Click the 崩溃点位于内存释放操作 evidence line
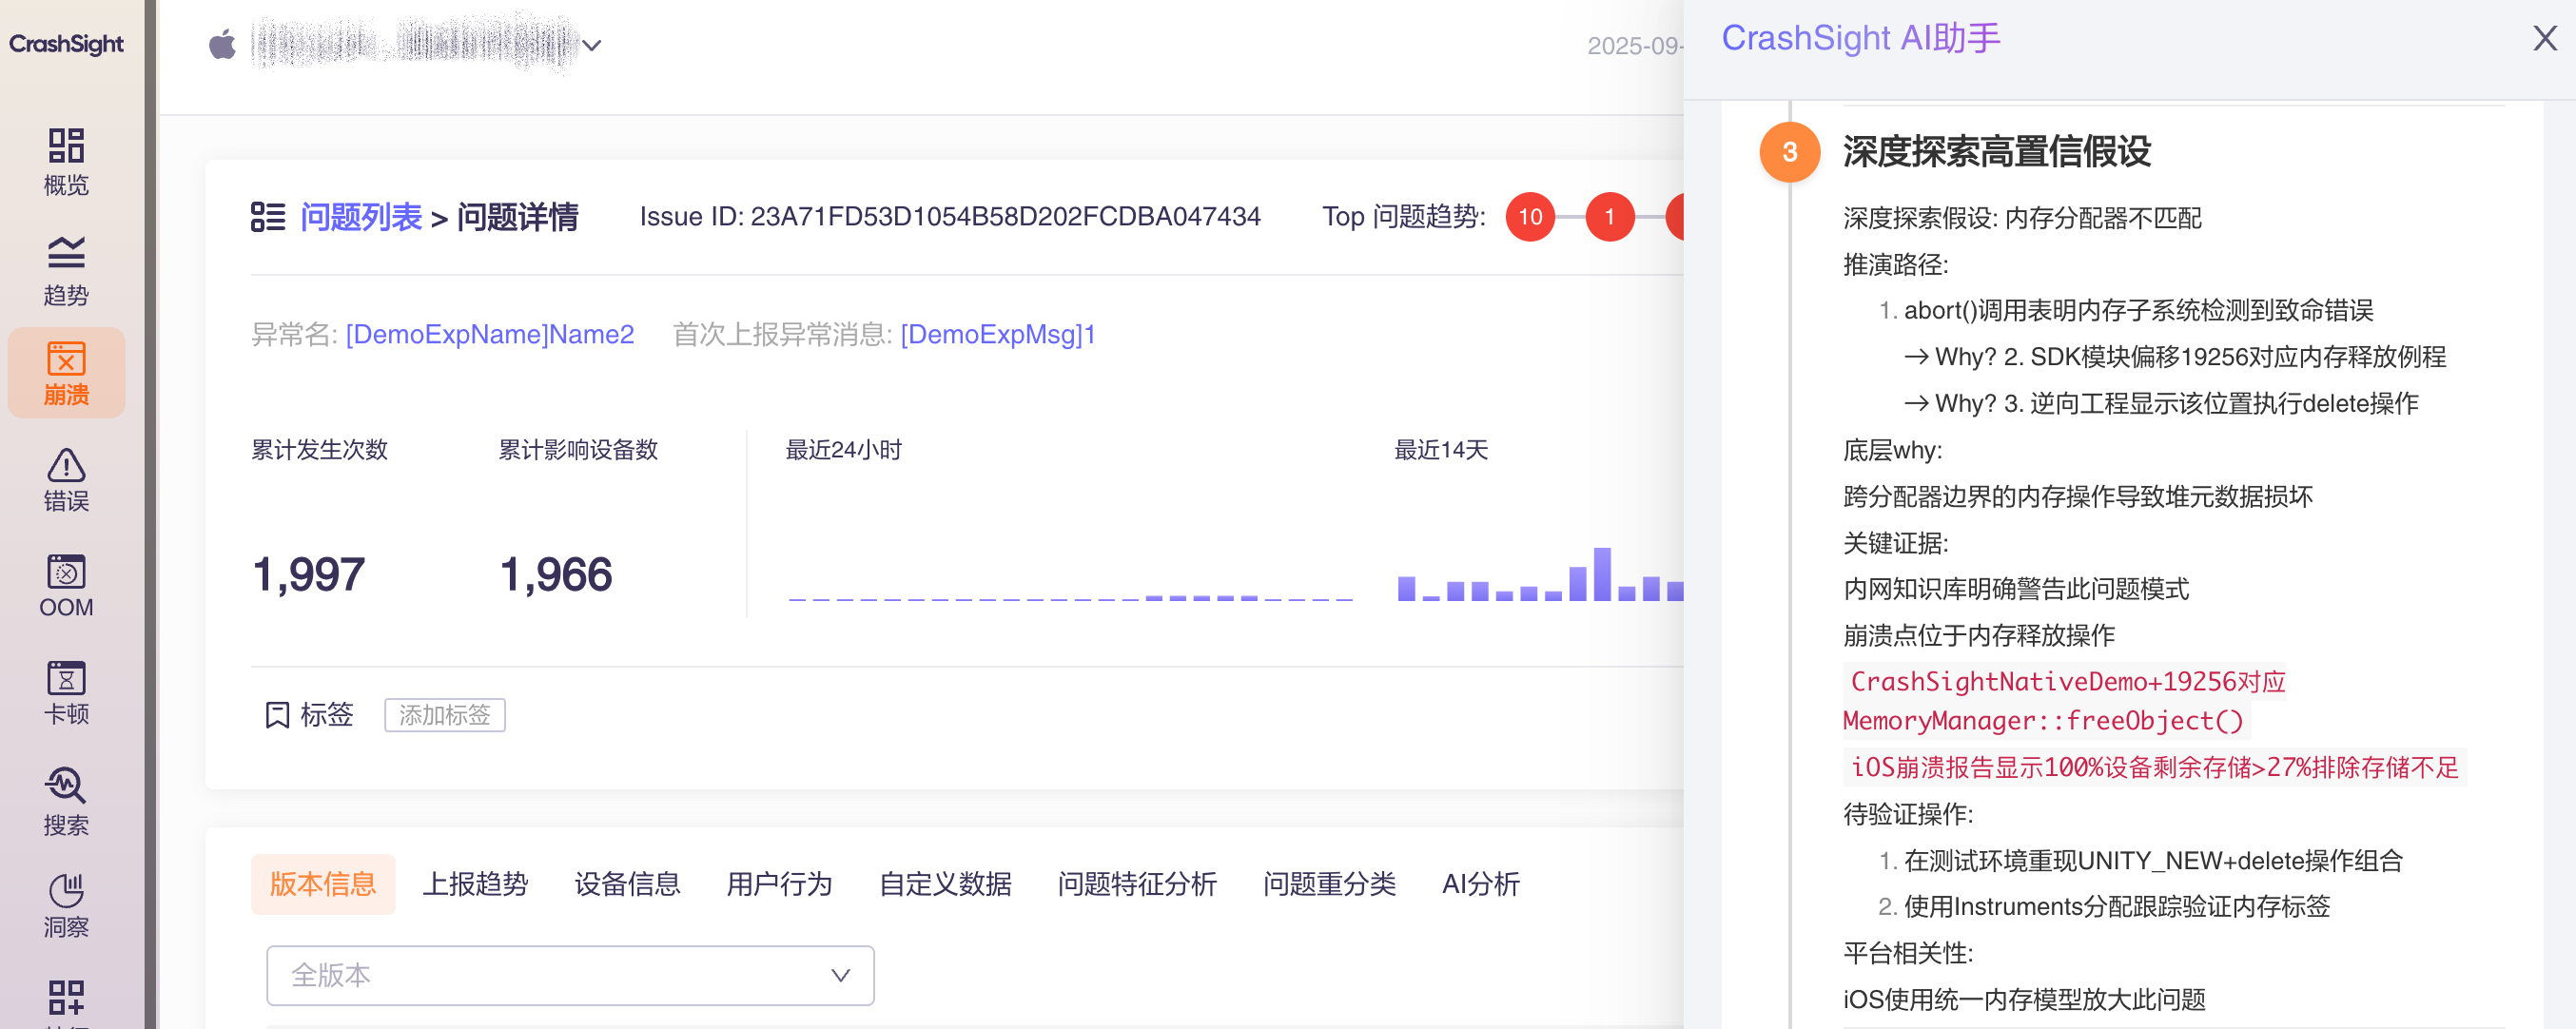The image size is (2576, 1029). (x=1979, y=636)
